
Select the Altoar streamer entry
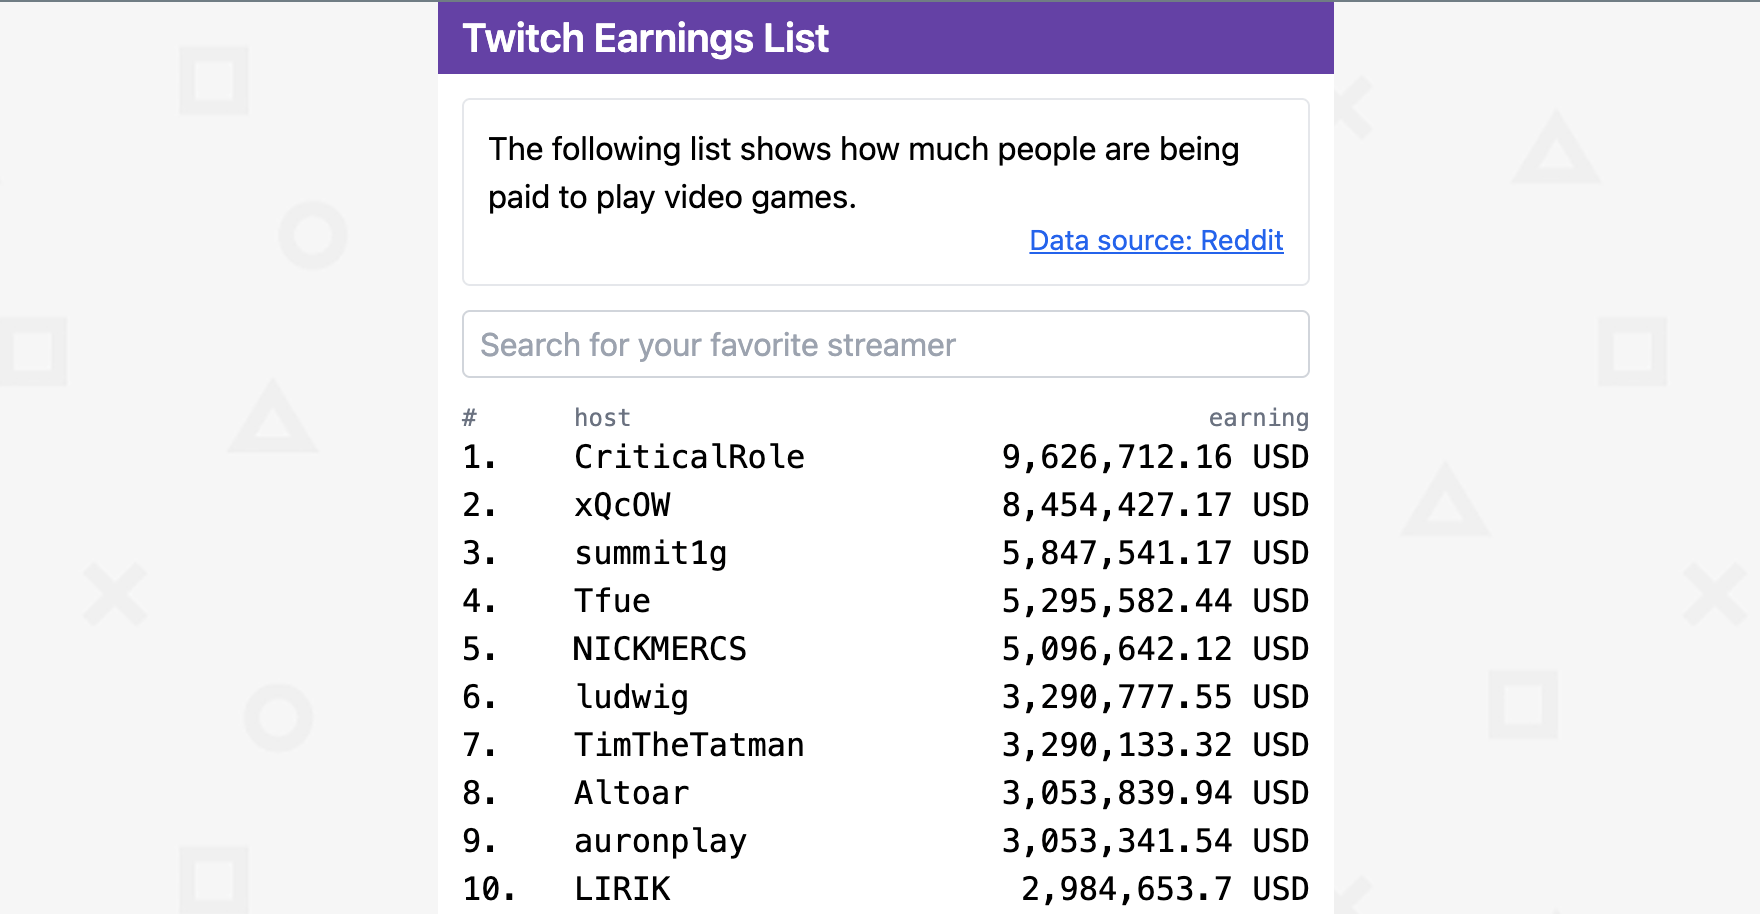[631, 792]
